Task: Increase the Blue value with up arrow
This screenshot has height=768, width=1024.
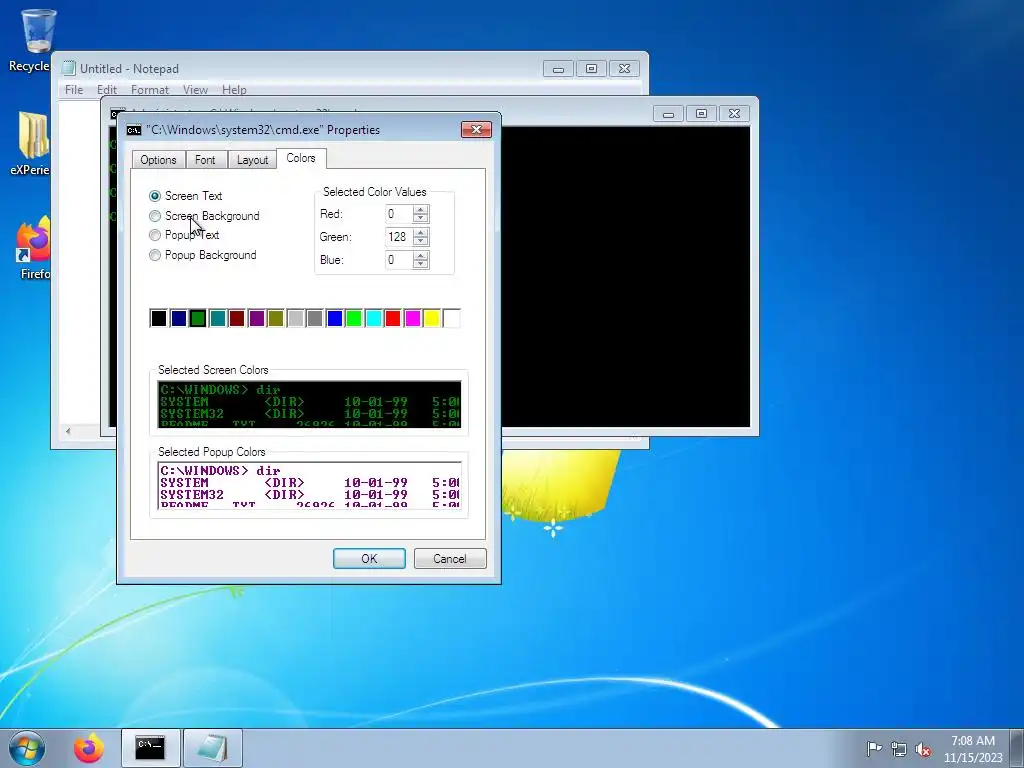Action: [421, 255]
